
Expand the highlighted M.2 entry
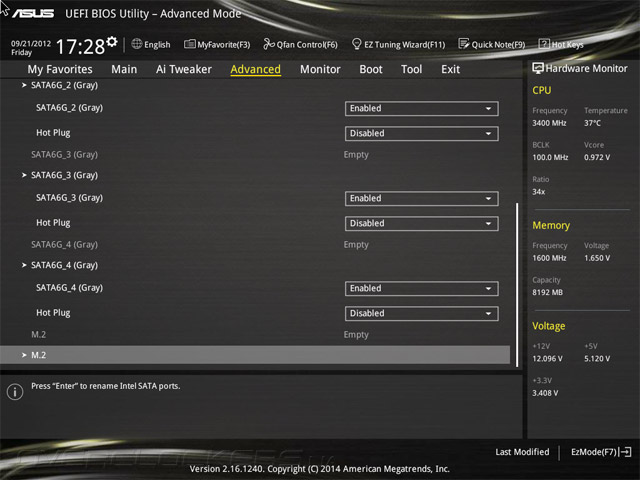255,355
